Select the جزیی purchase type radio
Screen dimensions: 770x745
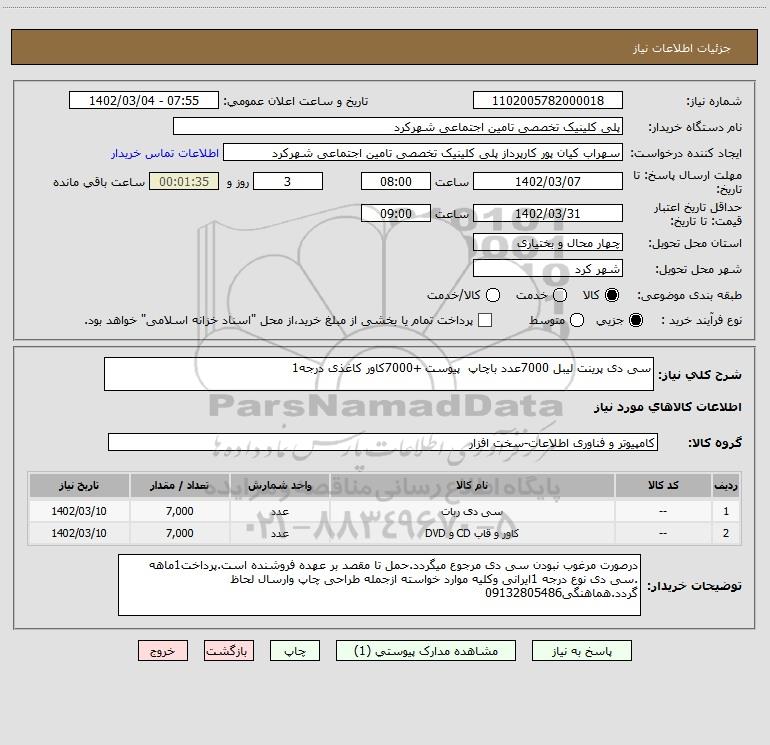[635, 320]
